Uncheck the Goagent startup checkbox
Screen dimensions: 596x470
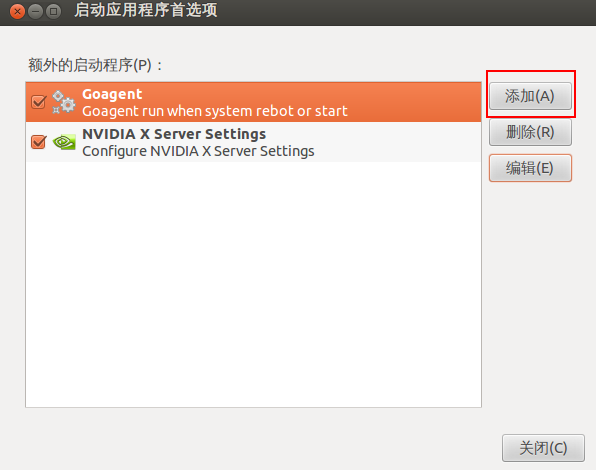pos(38,102)
